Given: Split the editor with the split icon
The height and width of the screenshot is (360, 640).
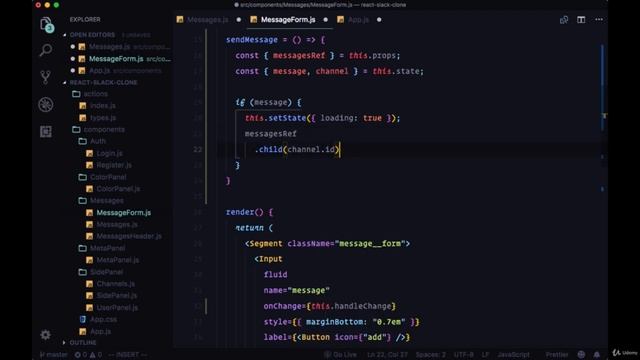Looking at the screenshot, I should (581, 20).
